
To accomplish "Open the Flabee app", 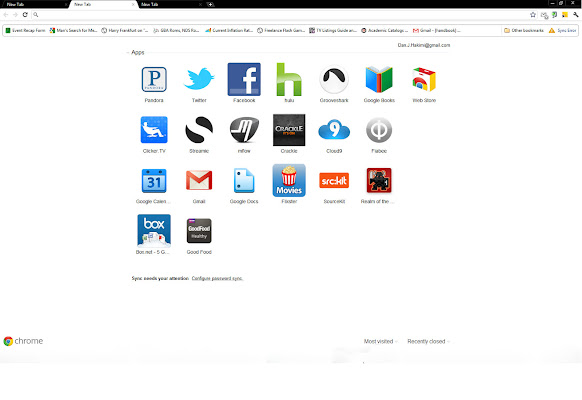I will pos(379,130).
